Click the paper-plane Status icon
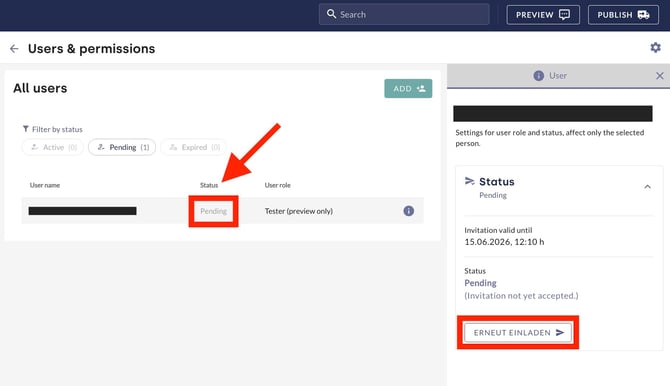 [470, 181]
